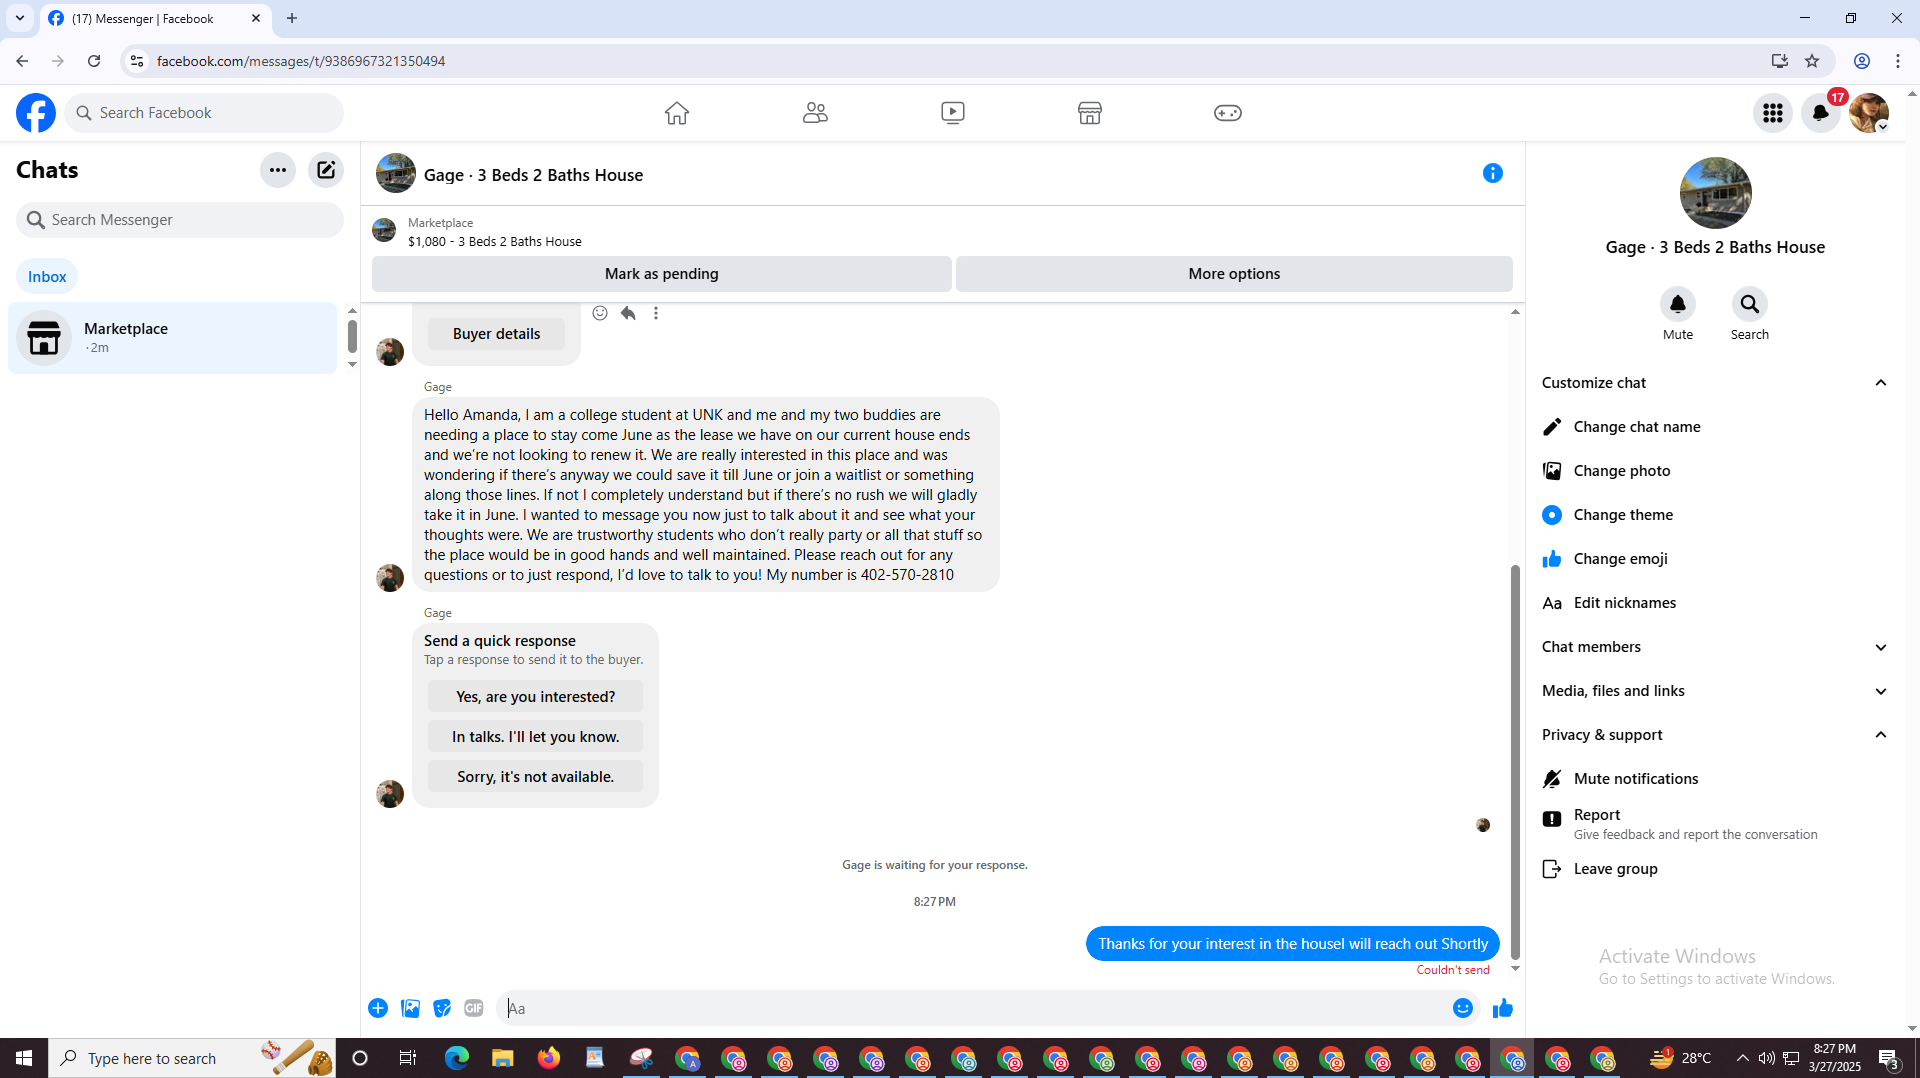This screenshot has width=1920, height=1078.
Task: Open the Marketplace chat in the list
Action: click(x=172, y=338)
